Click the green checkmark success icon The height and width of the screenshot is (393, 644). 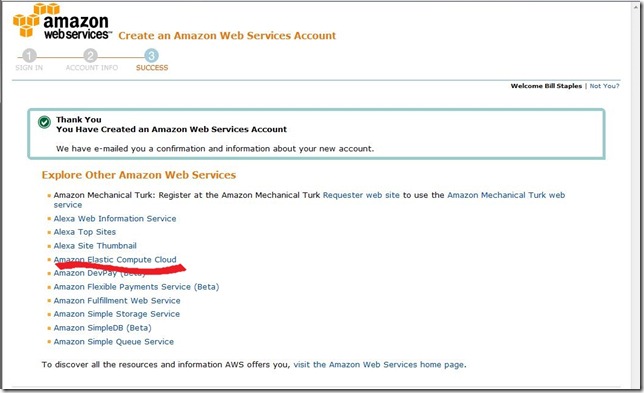click(44, 122)
